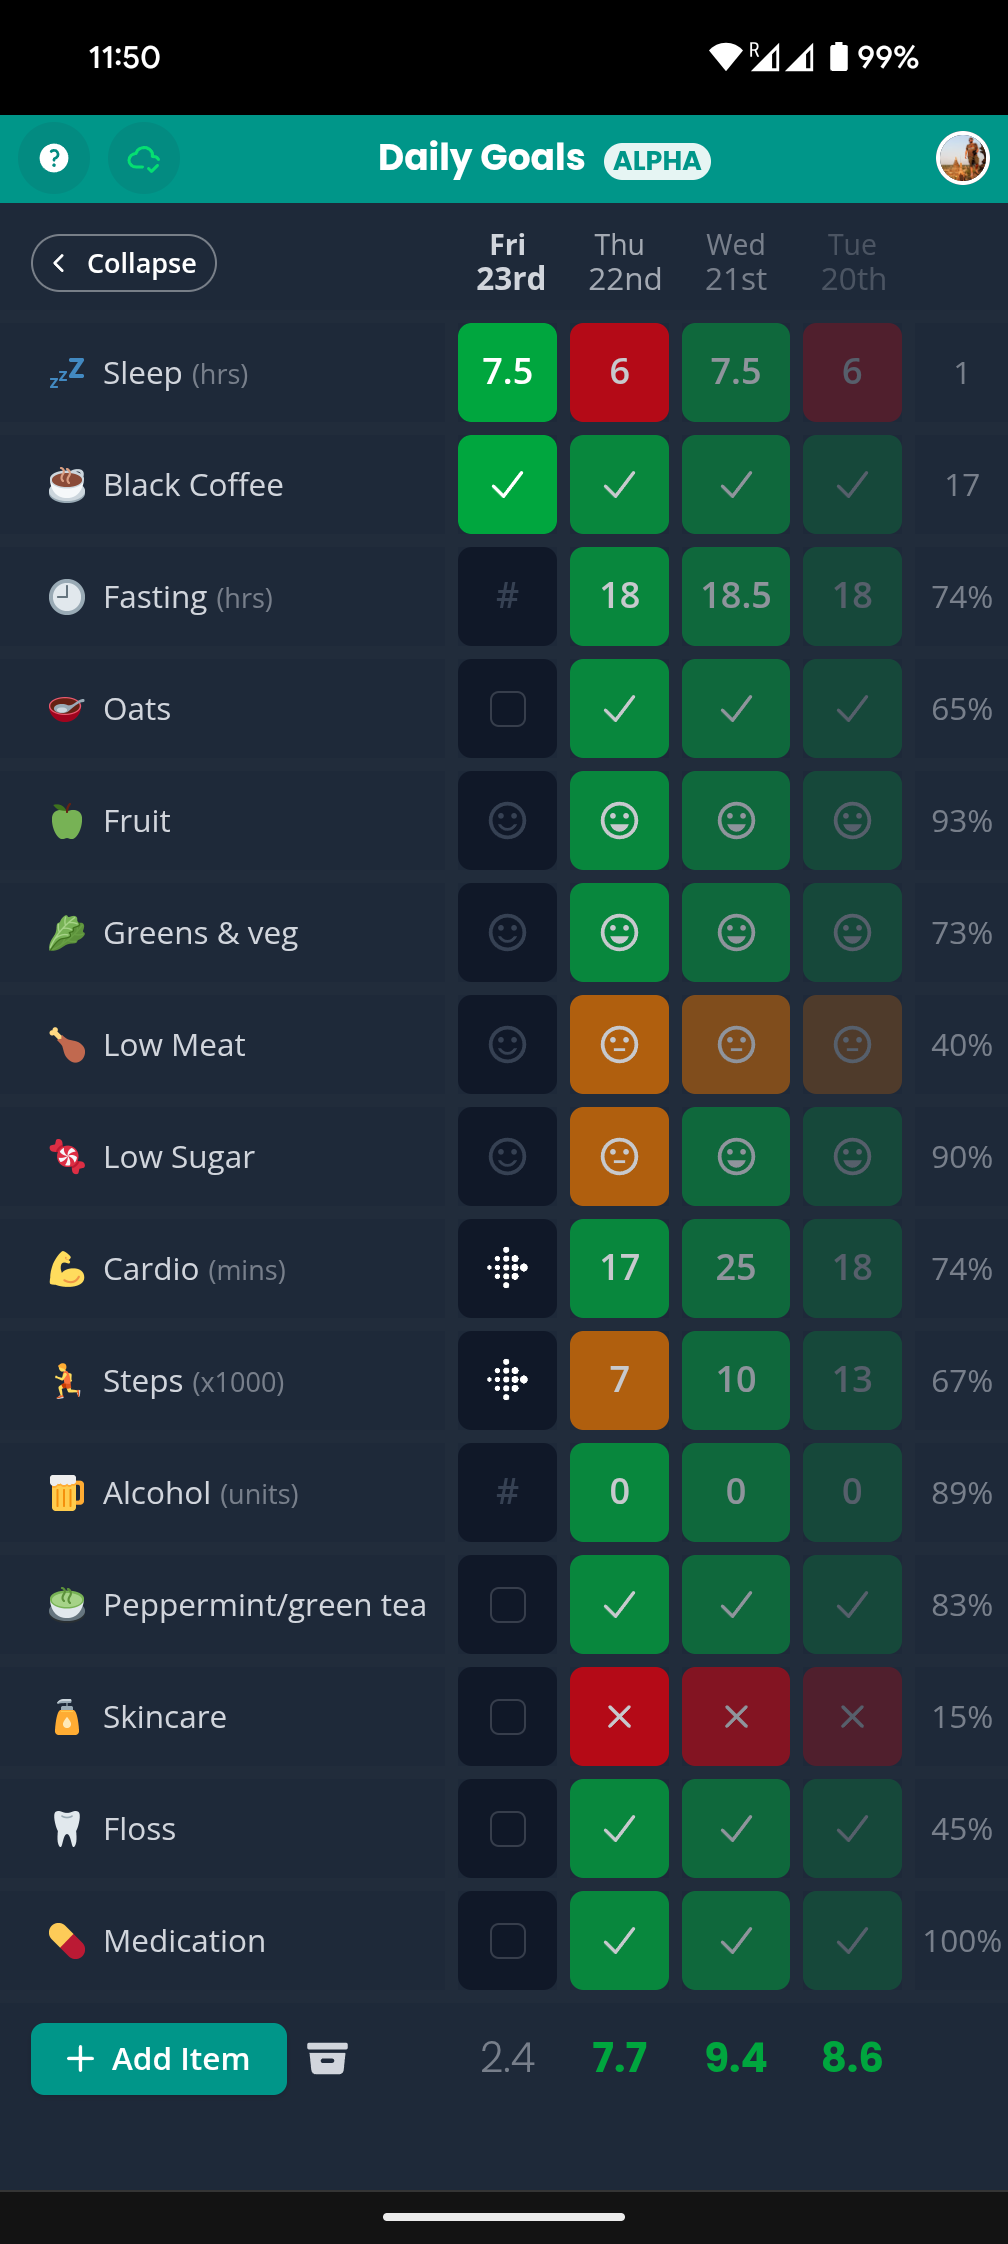Tick Friday's Floss checkbox
This screenshot has width=1008, height=2244.
point(507,1828)
